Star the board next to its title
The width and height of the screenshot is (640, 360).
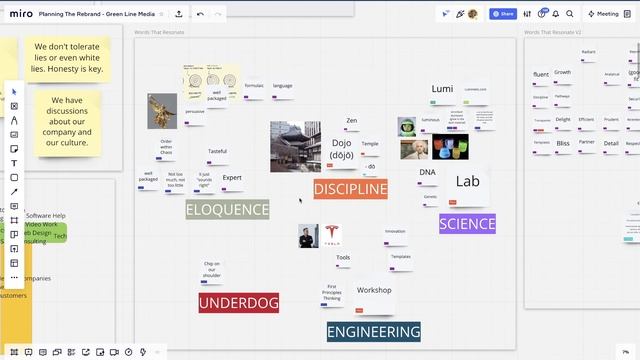point(162,14)
